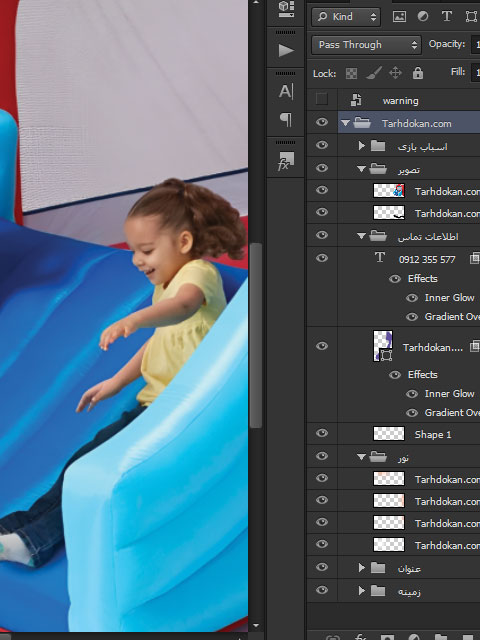
Task: Click Shape 1 layer thumbnail
Action: [x=389, y=433]
